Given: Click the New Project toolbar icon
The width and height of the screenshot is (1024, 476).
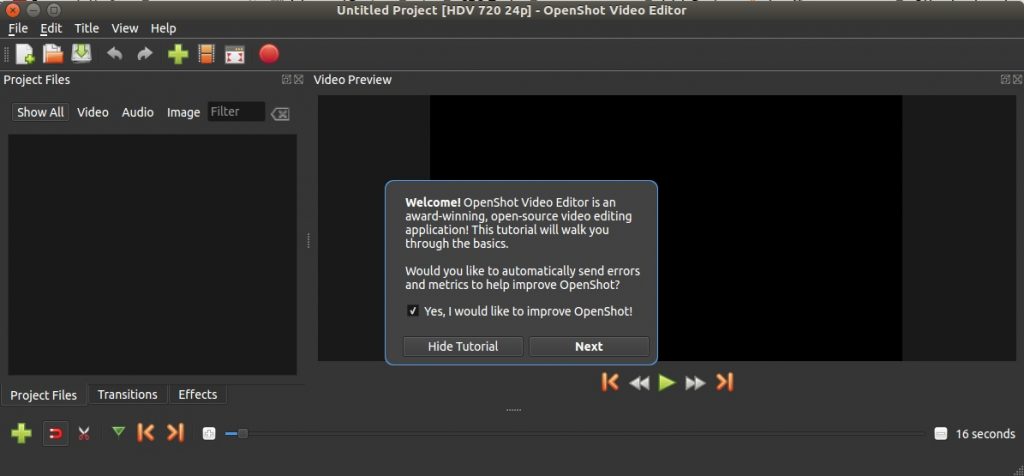Looking at the screenshot, I should click(25, 54).
